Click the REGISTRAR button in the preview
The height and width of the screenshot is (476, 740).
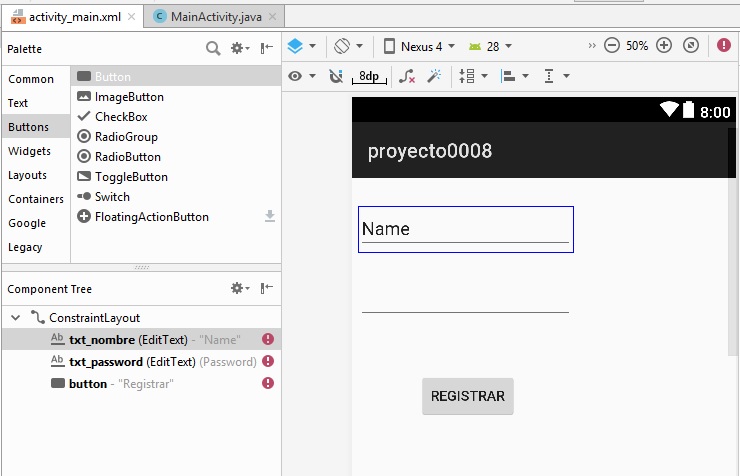click(467, 396)
